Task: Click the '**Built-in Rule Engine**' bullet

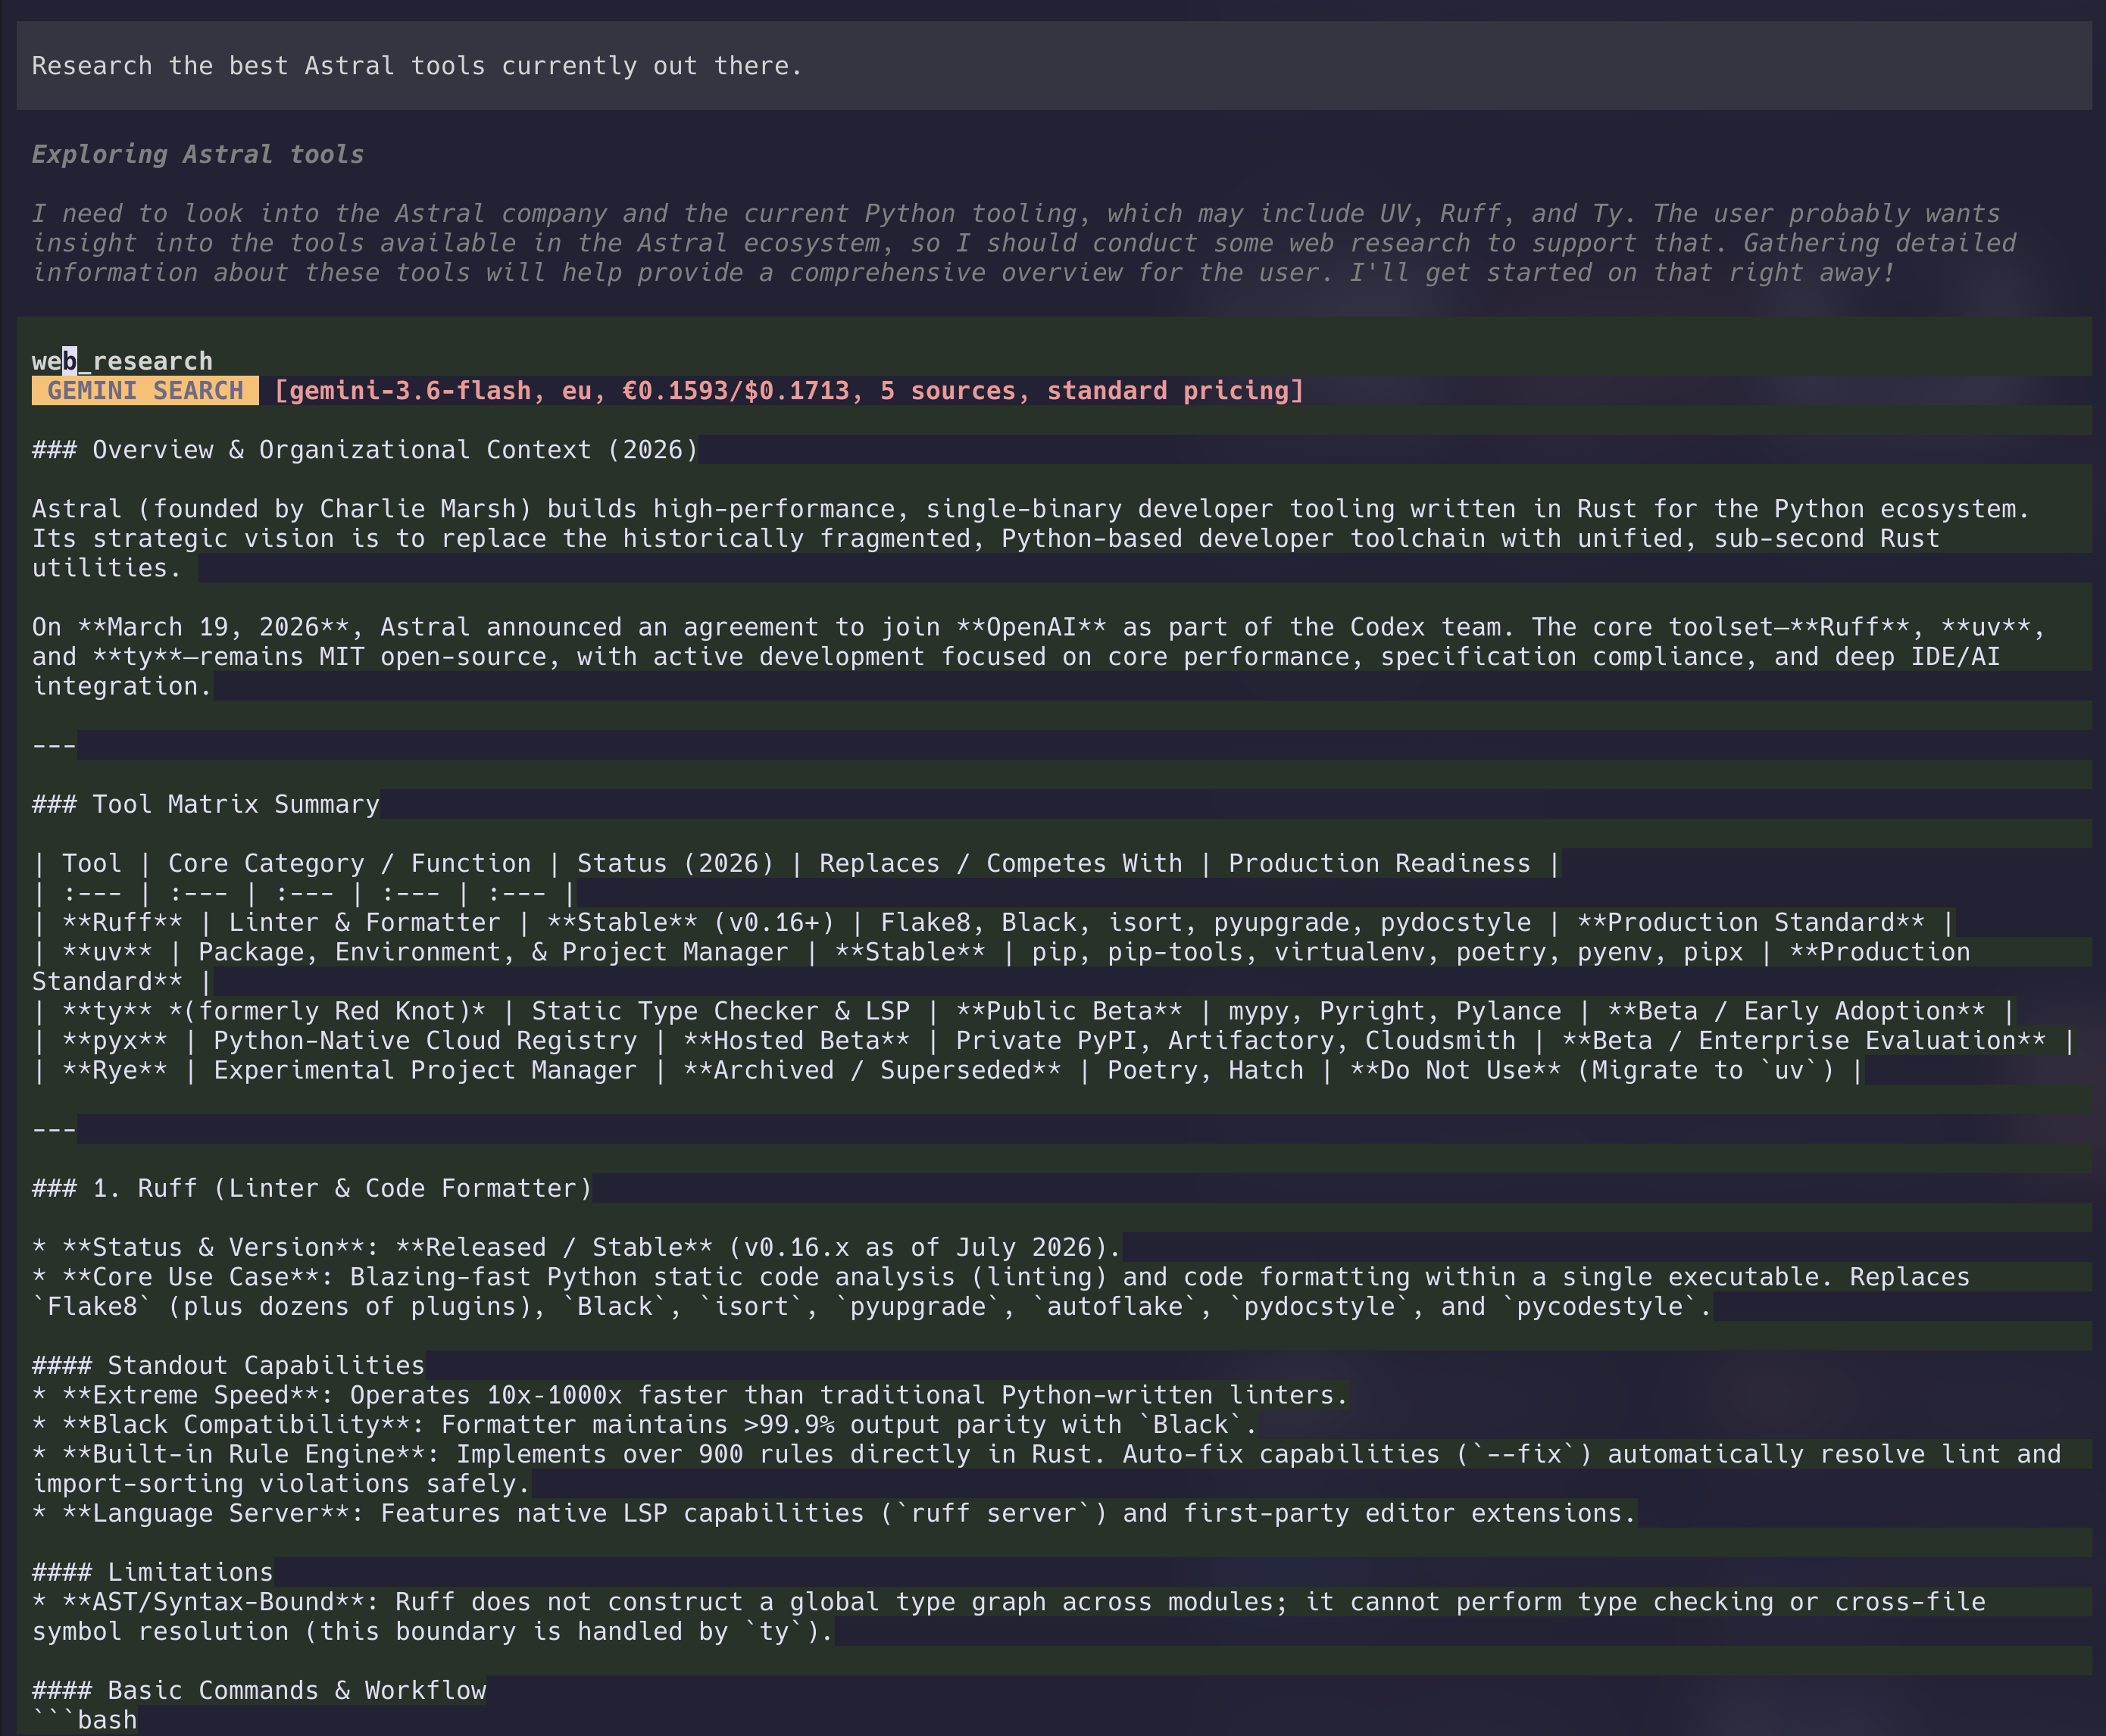Action: pyautogui.click(x=1047, y=1469)
